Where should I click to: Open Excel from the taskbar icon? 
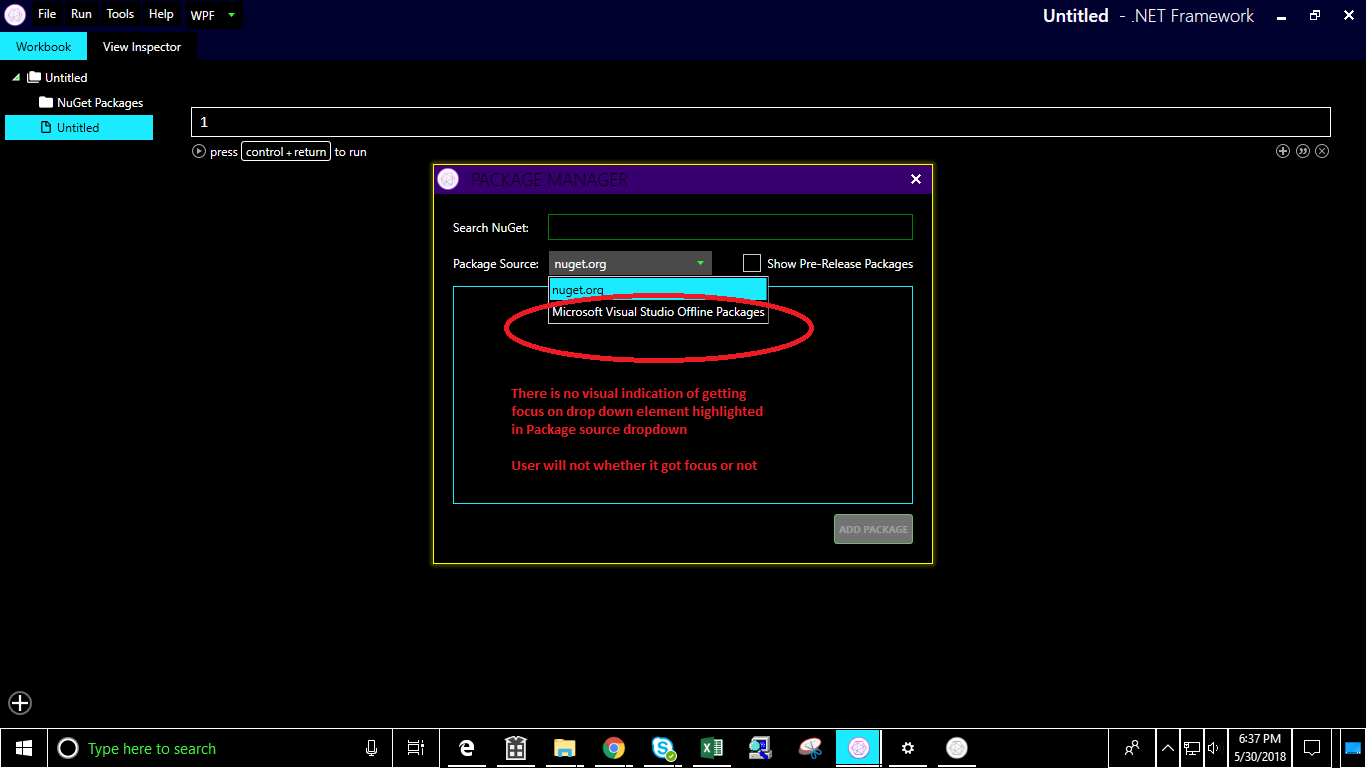tap(711, 747)
